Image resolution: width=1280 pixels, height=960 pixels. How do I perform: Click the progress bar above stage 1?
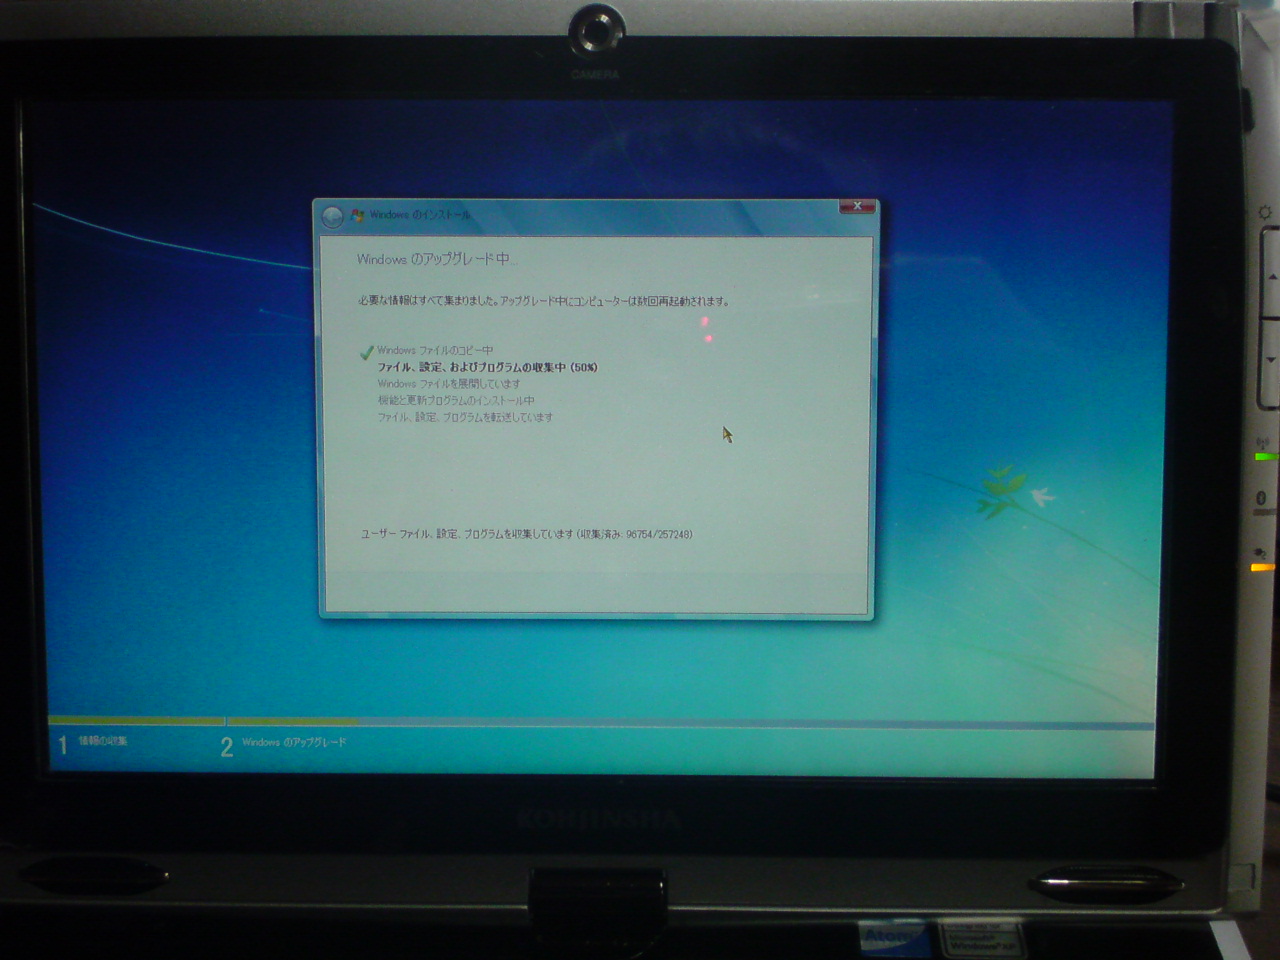(x=136, y=721)
